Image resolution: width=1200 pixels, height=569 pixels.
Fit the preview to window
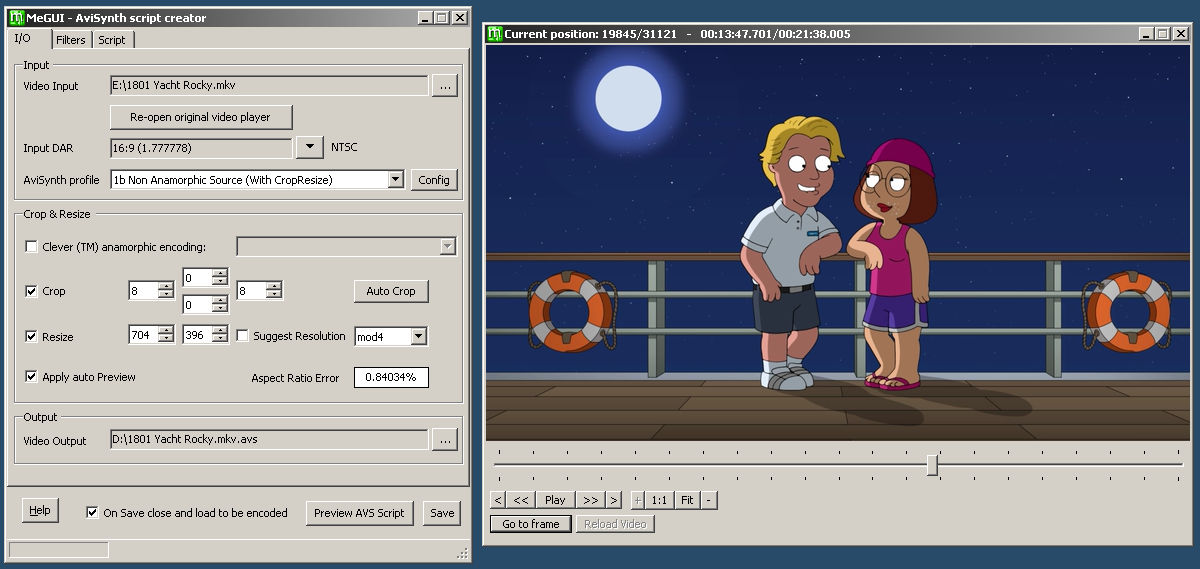coord(687,500)
